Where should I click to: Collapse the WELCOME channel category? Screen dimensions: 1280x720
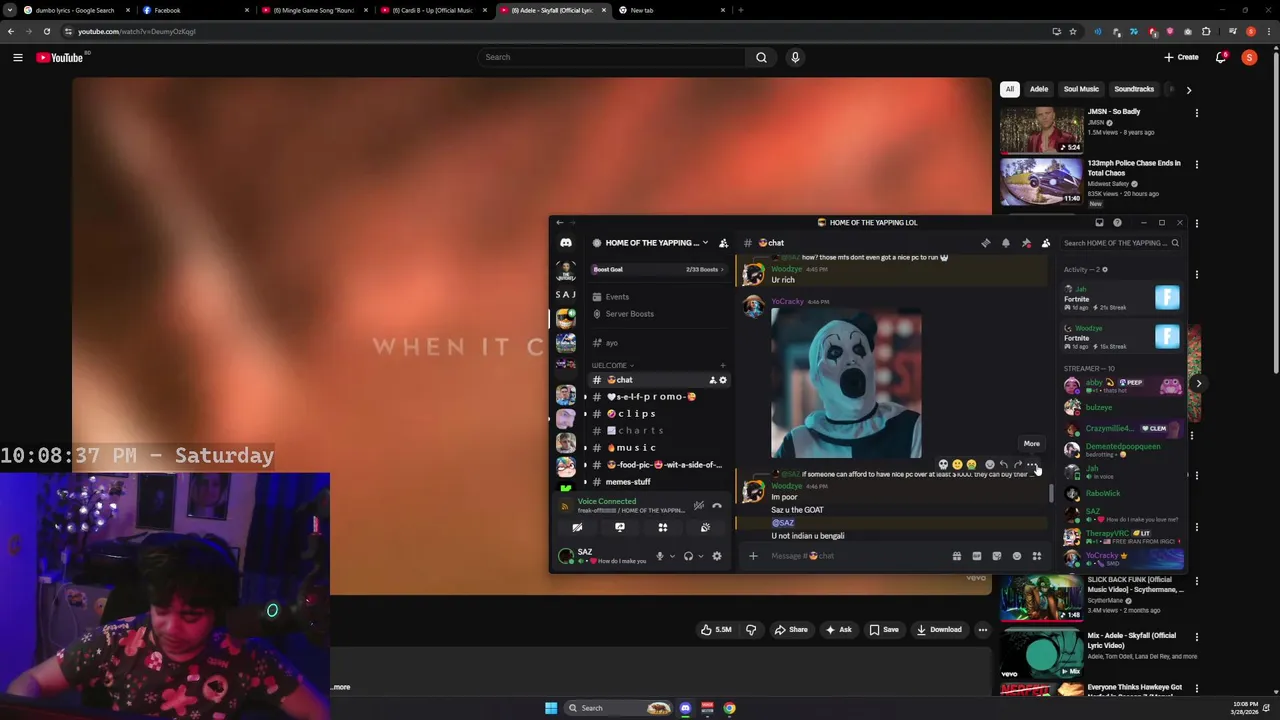(x=613, y=365)
